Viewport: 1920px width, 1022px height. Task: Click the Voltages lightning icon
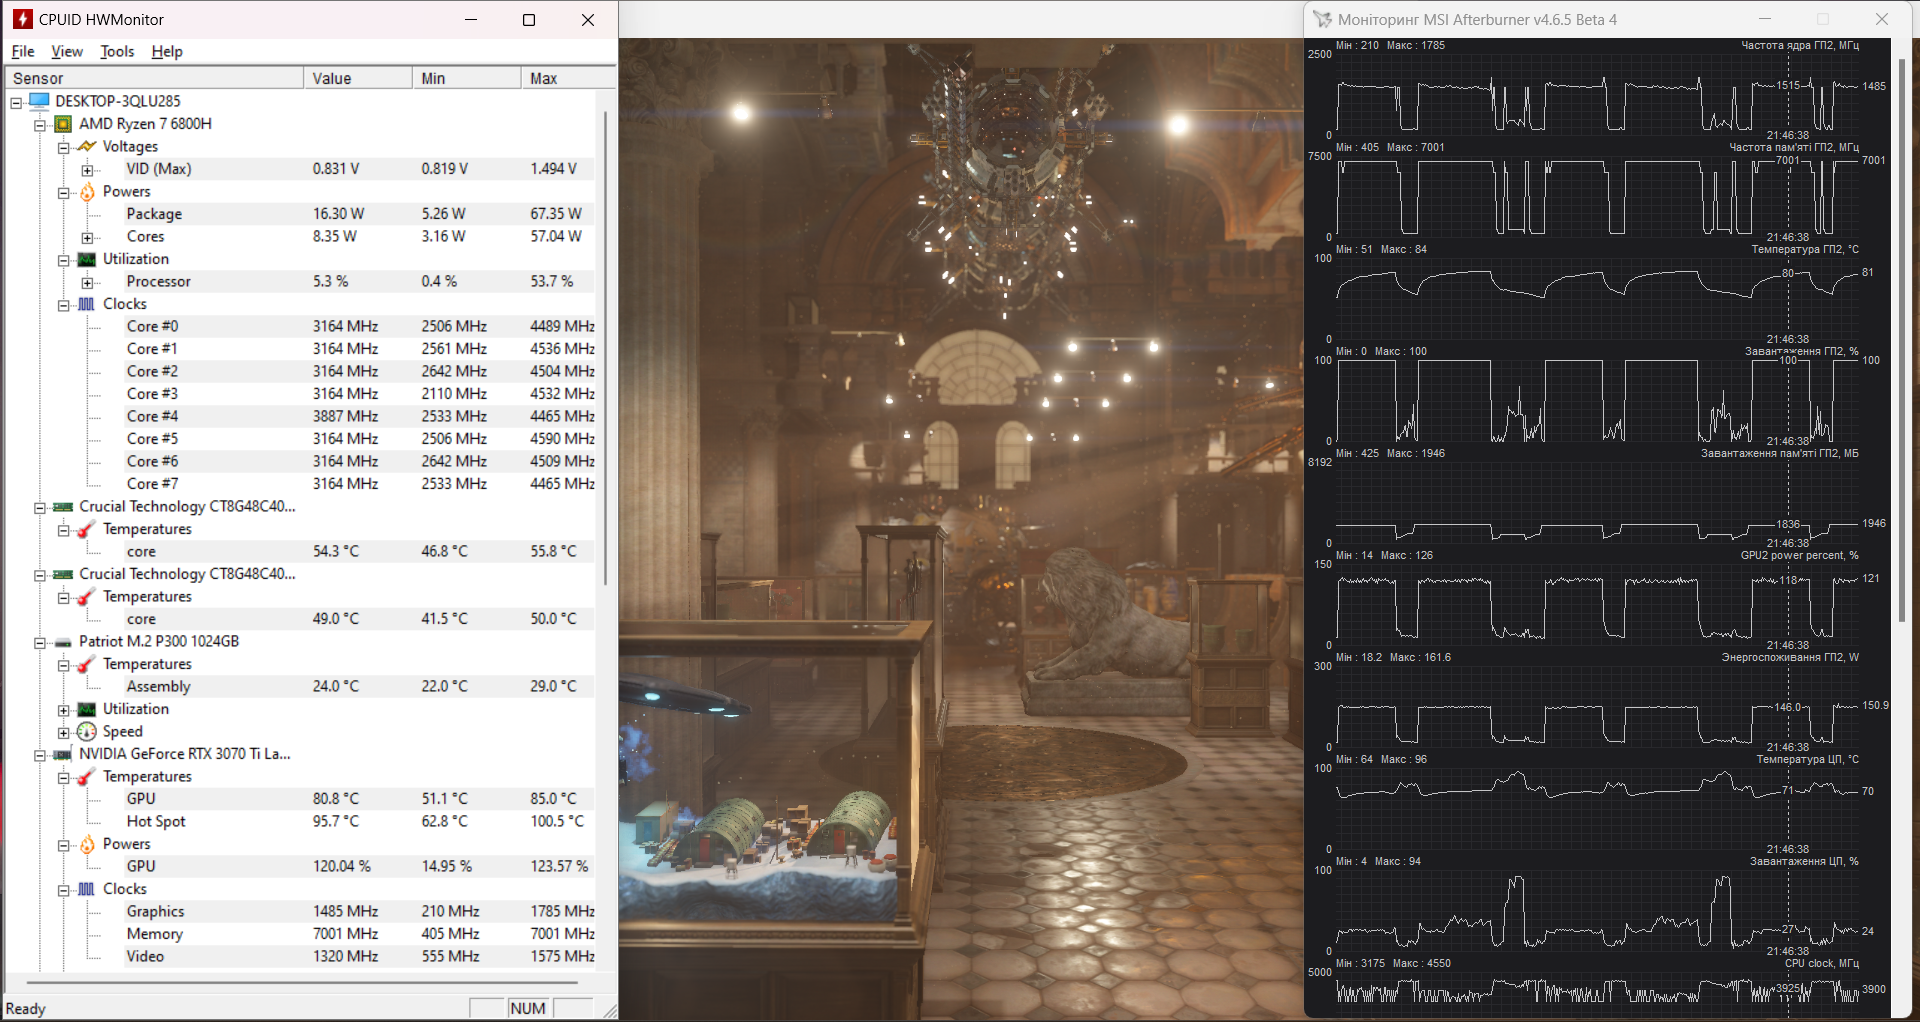[87, 147]
